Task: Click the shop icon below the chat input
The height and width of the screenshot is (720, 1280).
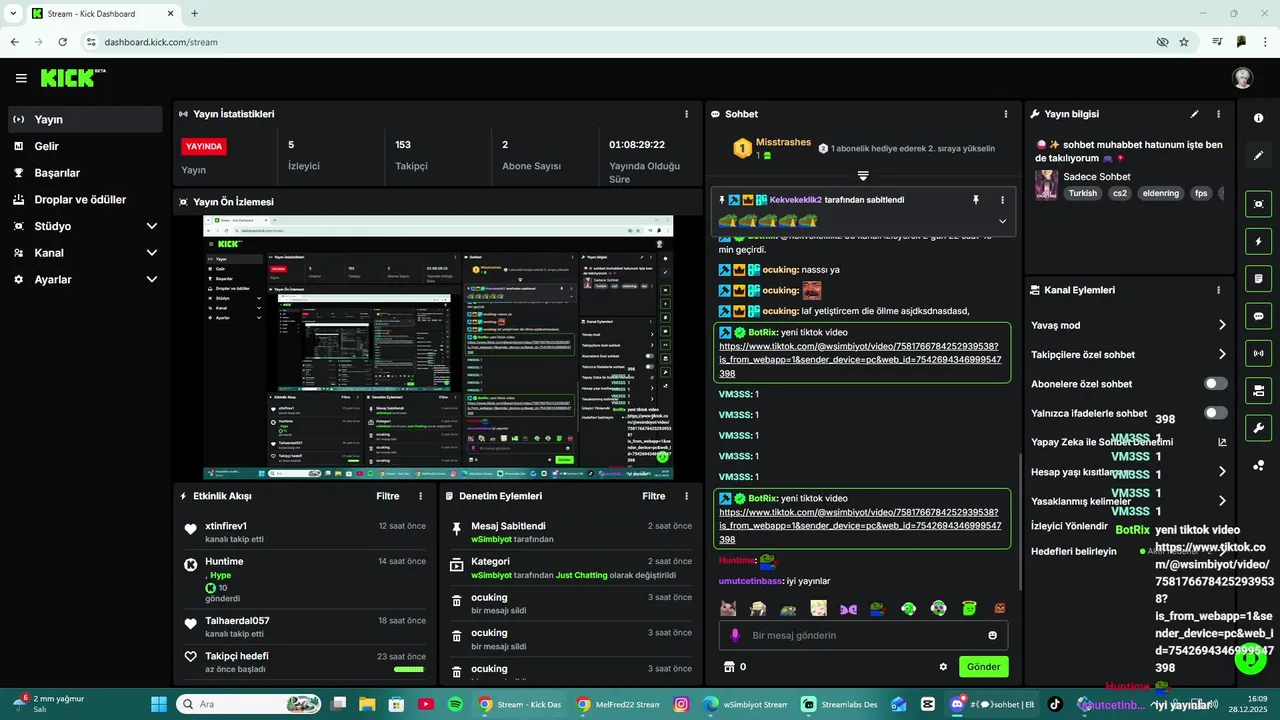Action: (729, 667)
